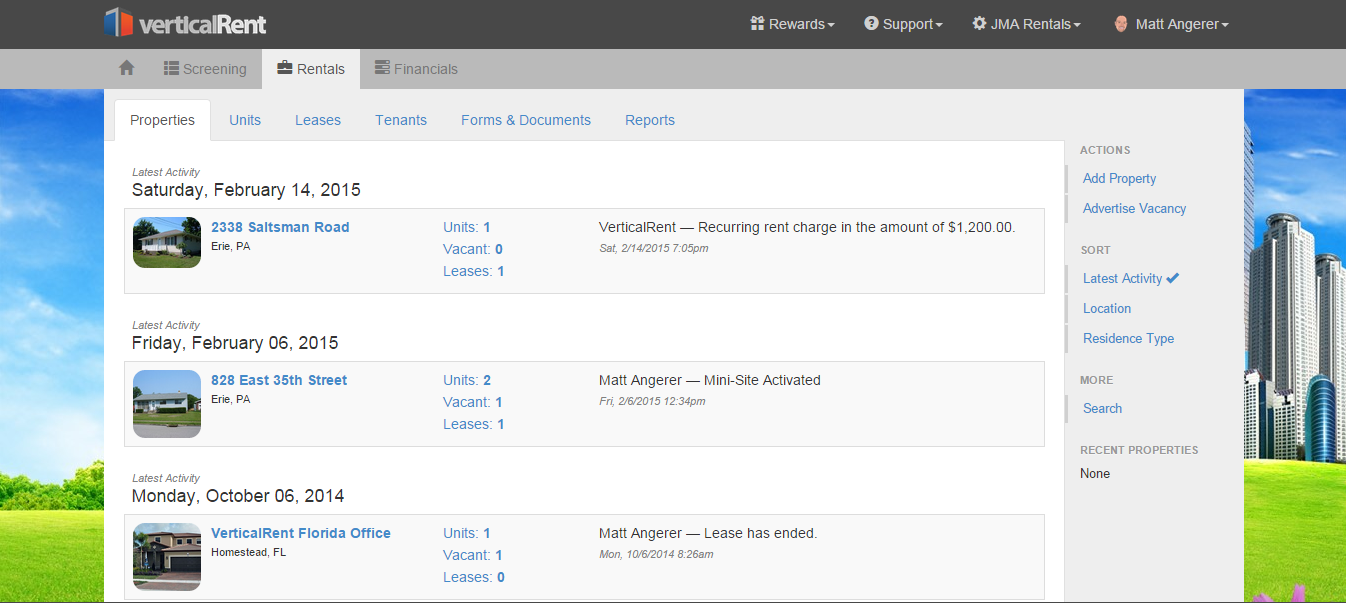Screen dimensions: 1346x603
Task: Sort properties by Residence Type
Action: click(x=1128, y=338)
